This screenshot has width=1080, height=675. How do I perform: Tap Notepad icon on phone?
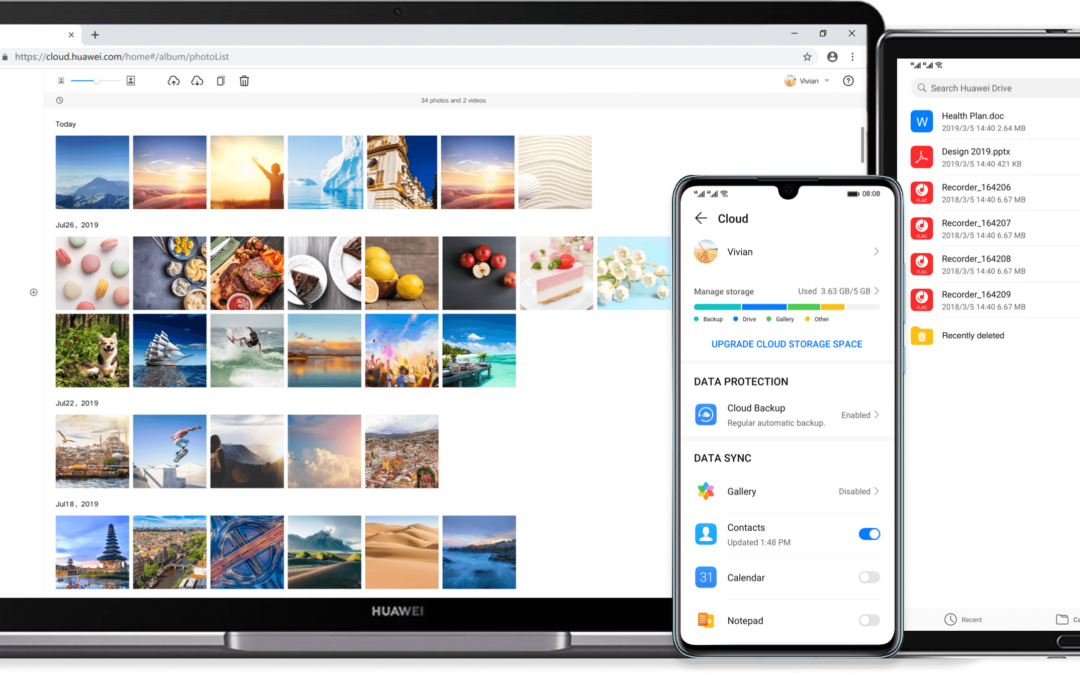click(705, 620)
